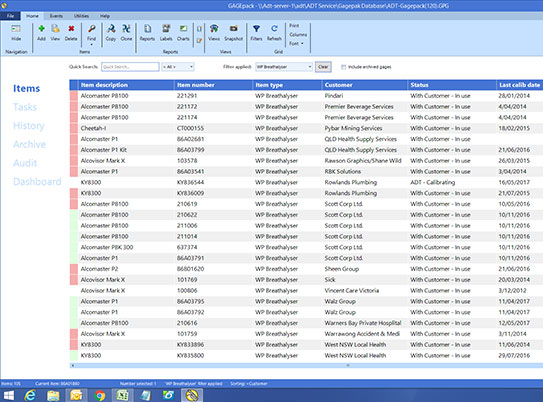Switch to the Home ribbon tab

(x=32, y=16)
